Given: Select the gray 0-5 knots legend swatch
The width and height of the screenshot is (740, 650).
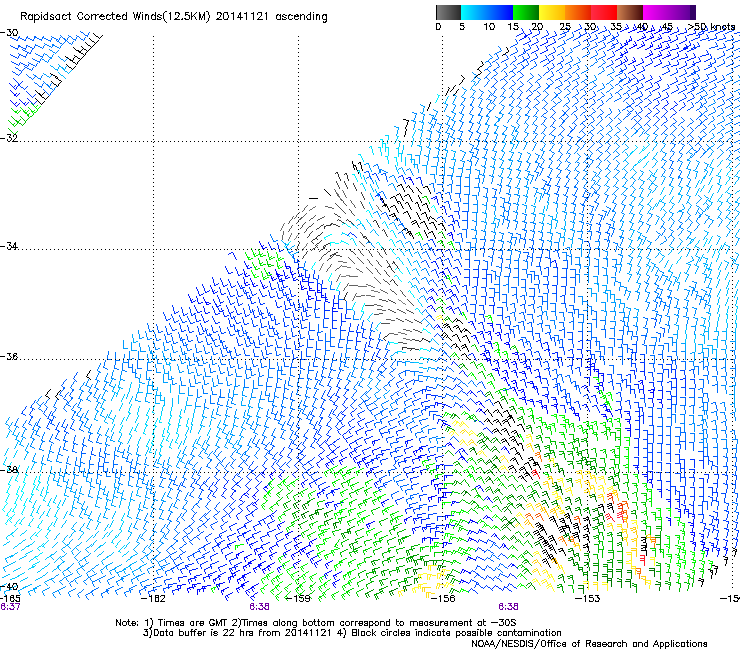Looking at the screenshot, I should (x=448, y=12).
